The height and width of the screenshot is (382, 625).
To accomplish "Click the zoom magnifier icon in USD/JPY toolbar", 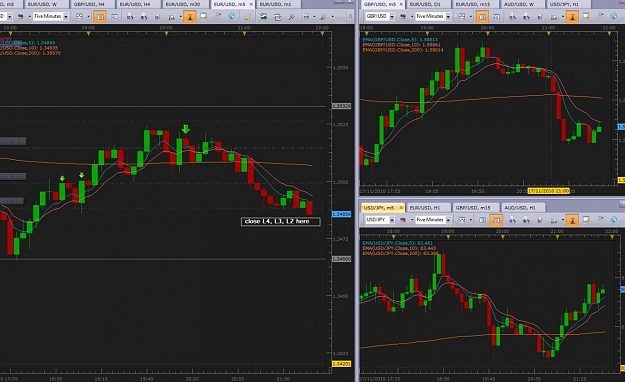I will click(x=554, y=220).
